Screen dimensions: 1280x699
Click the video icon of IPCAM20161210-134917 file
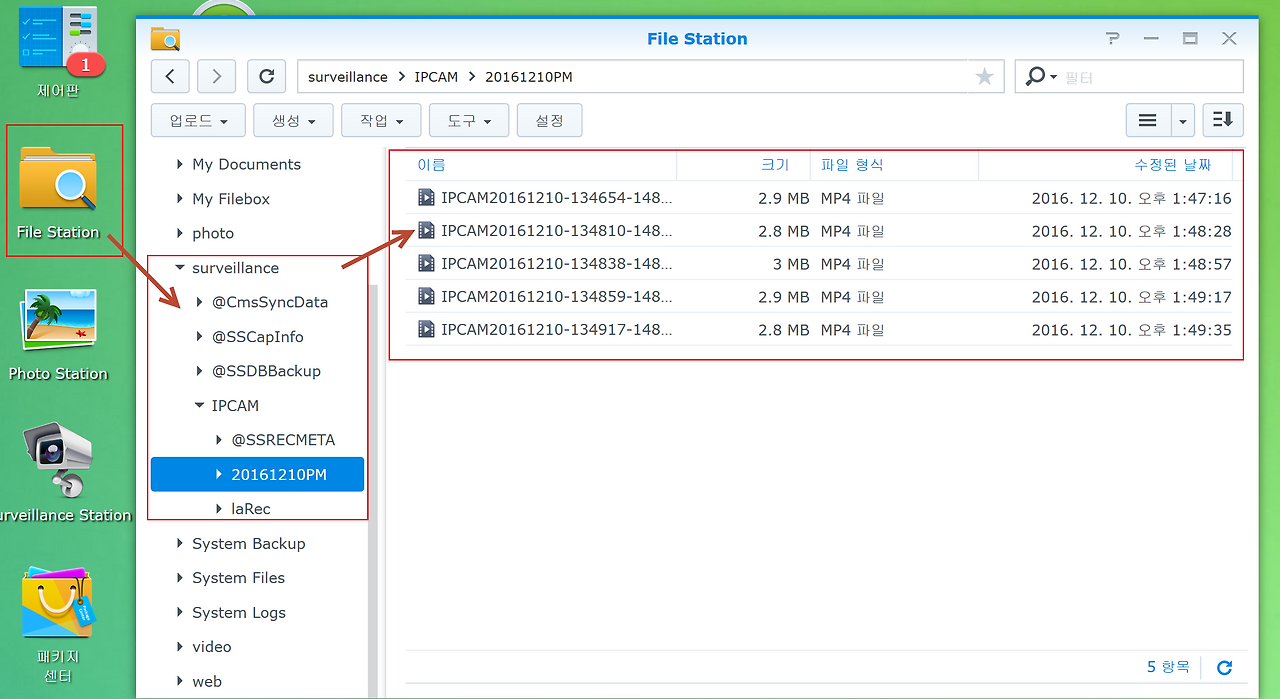click(426, 330)
